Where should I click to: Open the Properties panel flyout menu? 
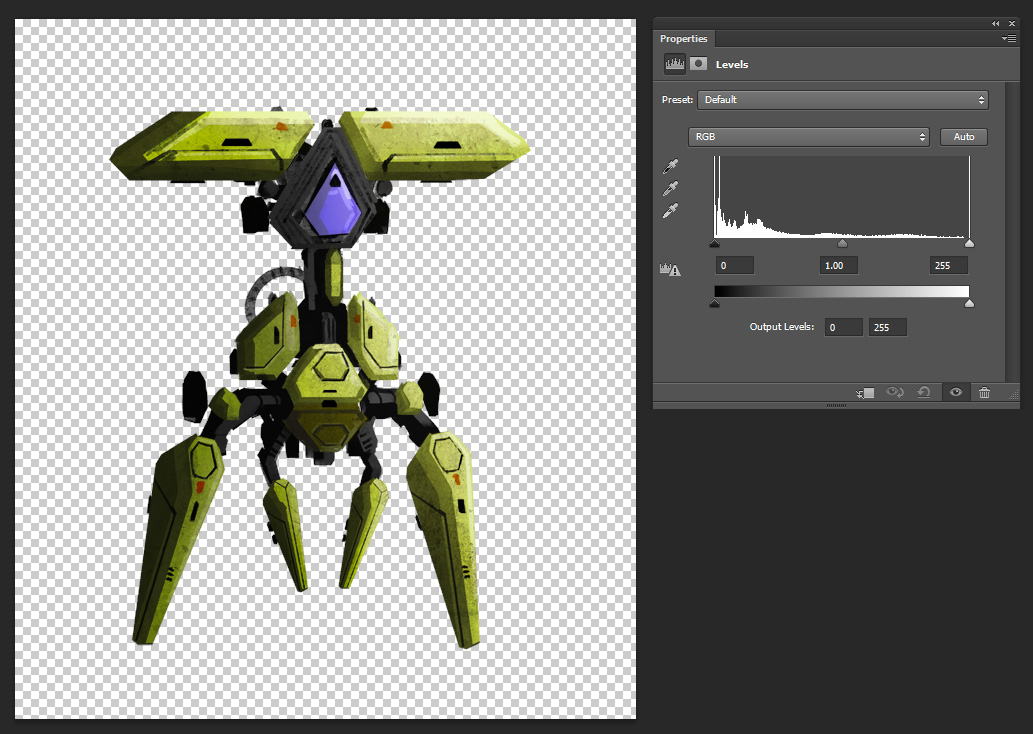[x=1009, y=38]
